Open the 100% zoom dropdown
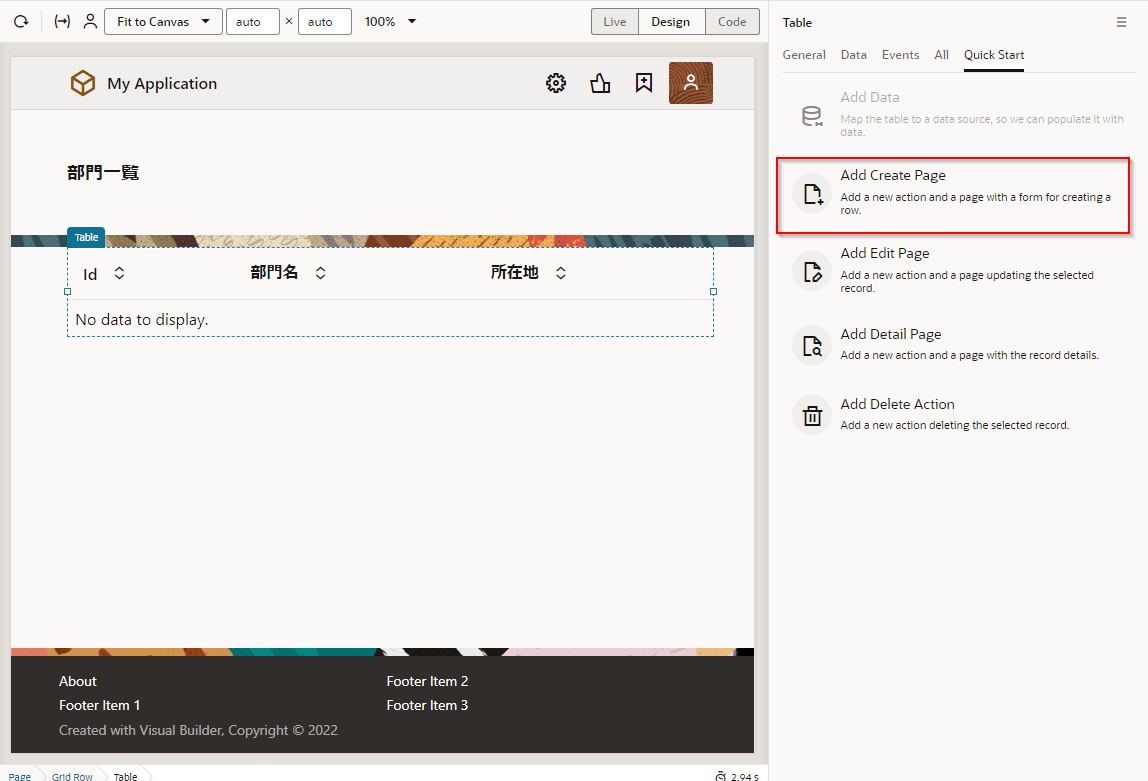 click(x=390, y=21)
